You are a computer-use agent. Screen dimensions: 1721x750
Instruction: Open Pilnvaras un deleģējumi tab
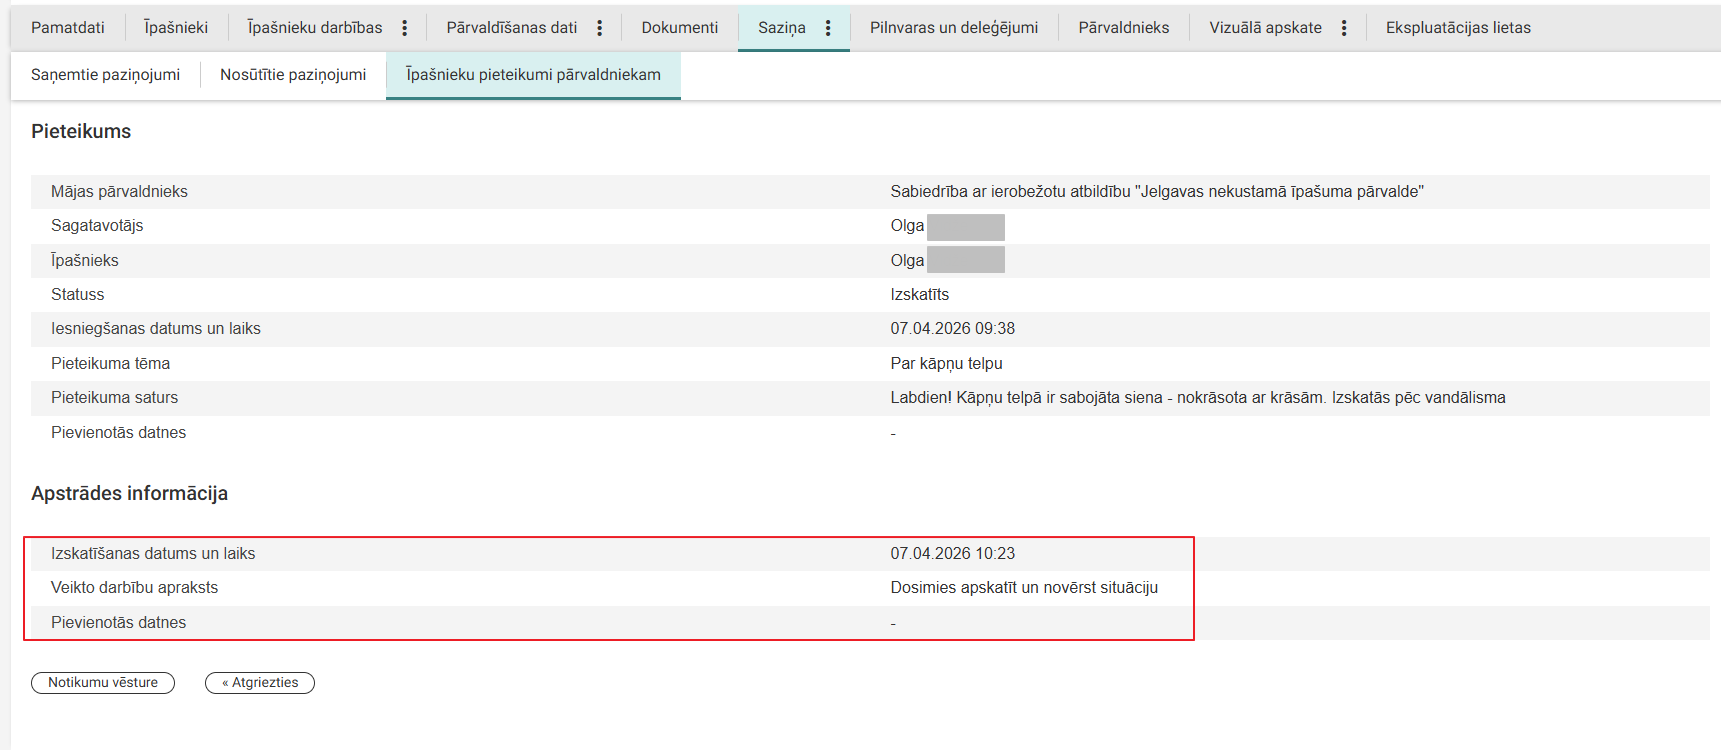pos(954,28)
